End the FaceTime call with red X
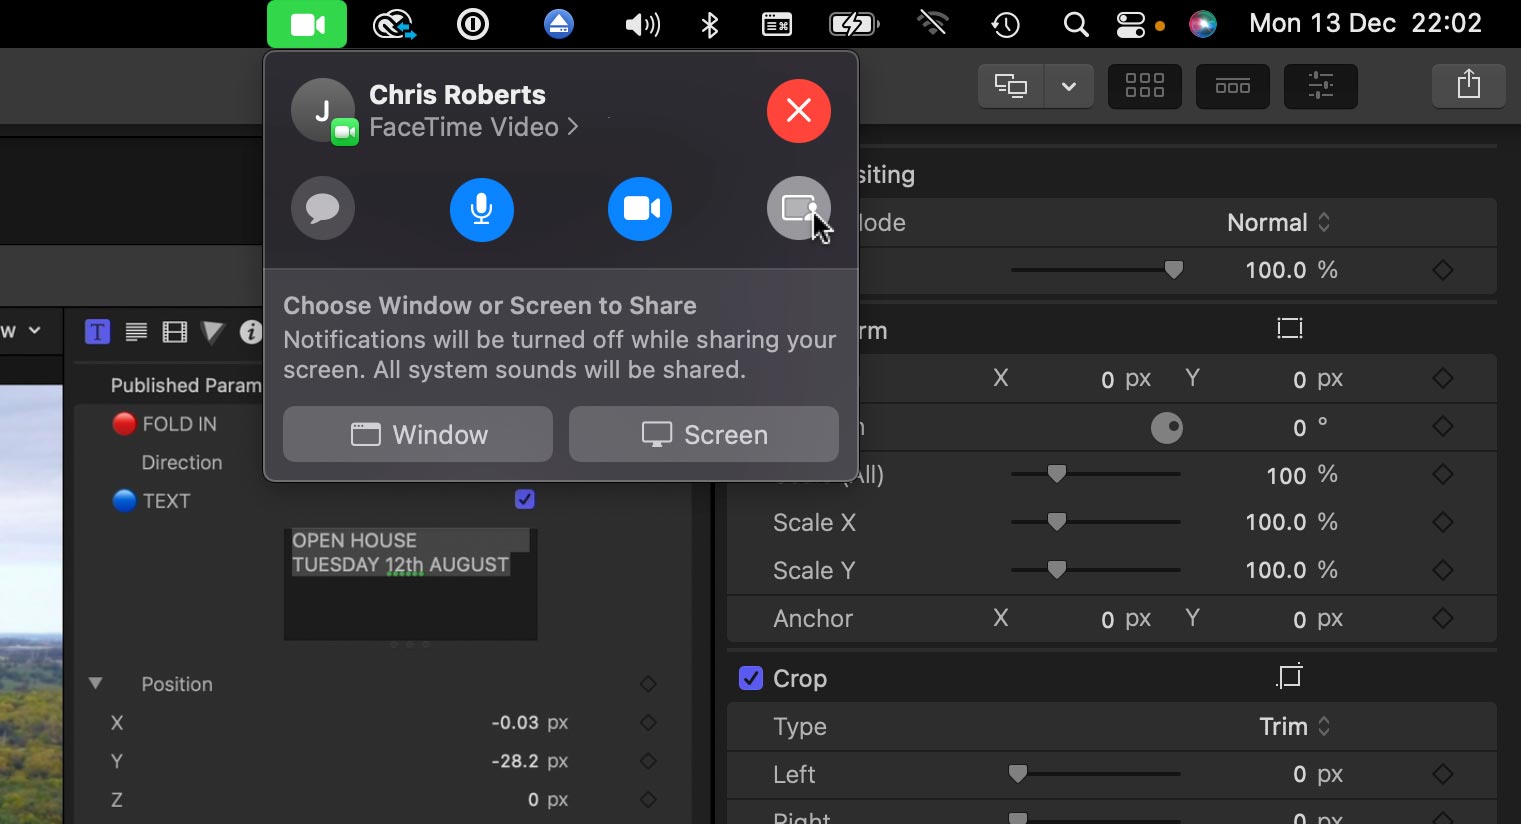The width and height of the screenshot is (1521, 824). [x=798, y=110]
